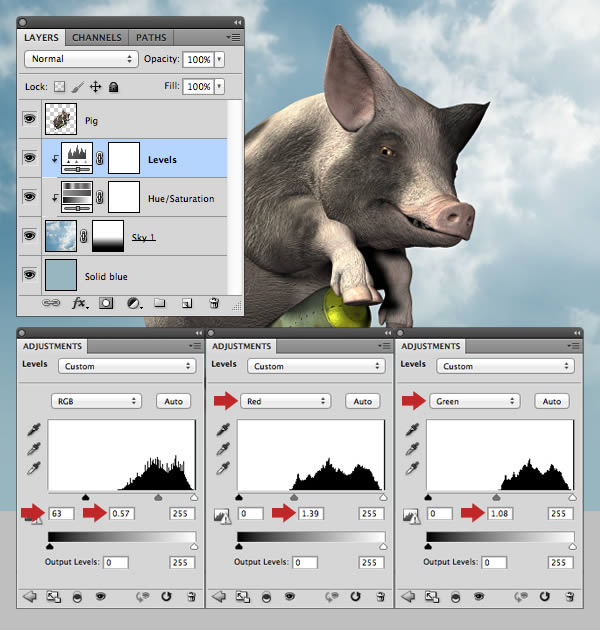Click the black input slider in RGB panel
The image size is (600, 630).
85,497
